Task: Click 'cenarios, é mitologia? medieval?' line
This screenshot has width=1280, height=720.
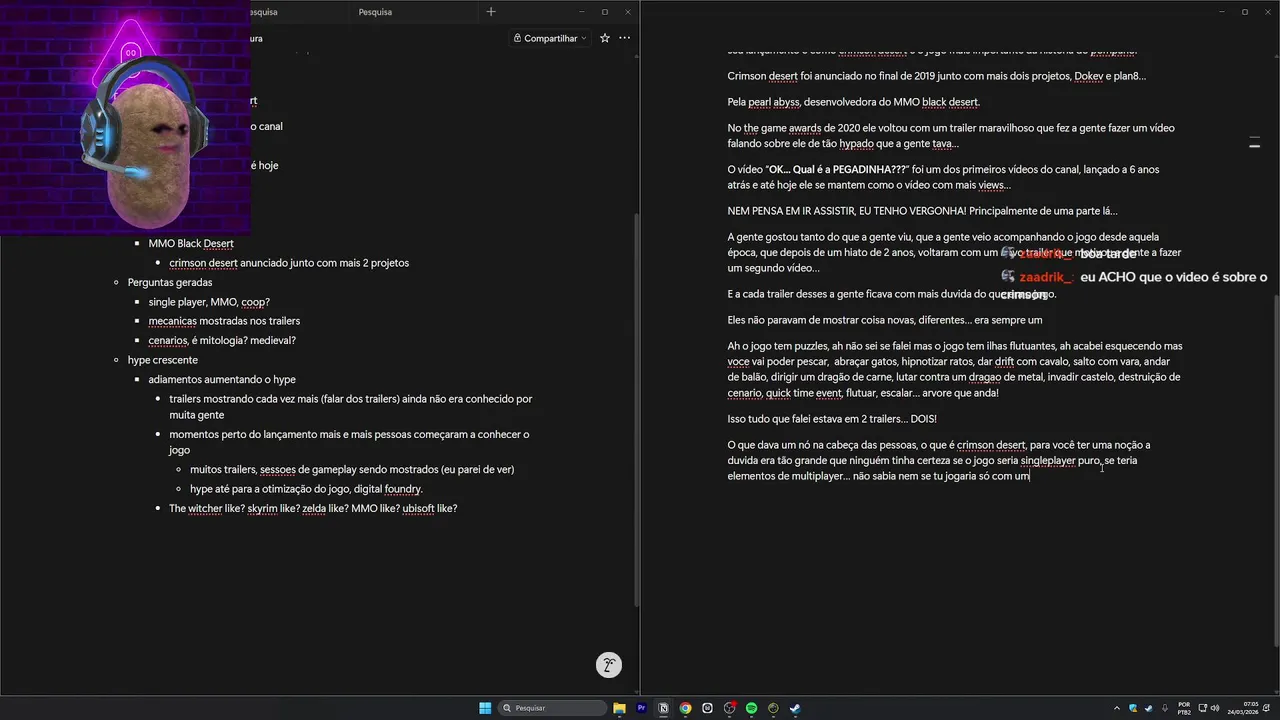Action: [x=222, y=340]
